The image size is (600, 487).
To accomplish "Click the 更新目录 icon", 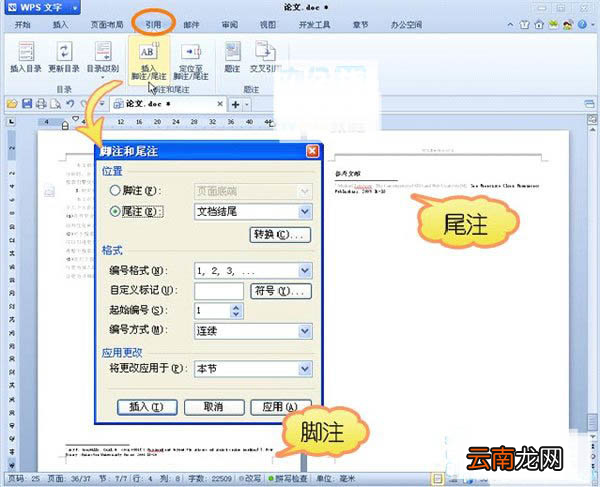I will (x=64, y=57).
